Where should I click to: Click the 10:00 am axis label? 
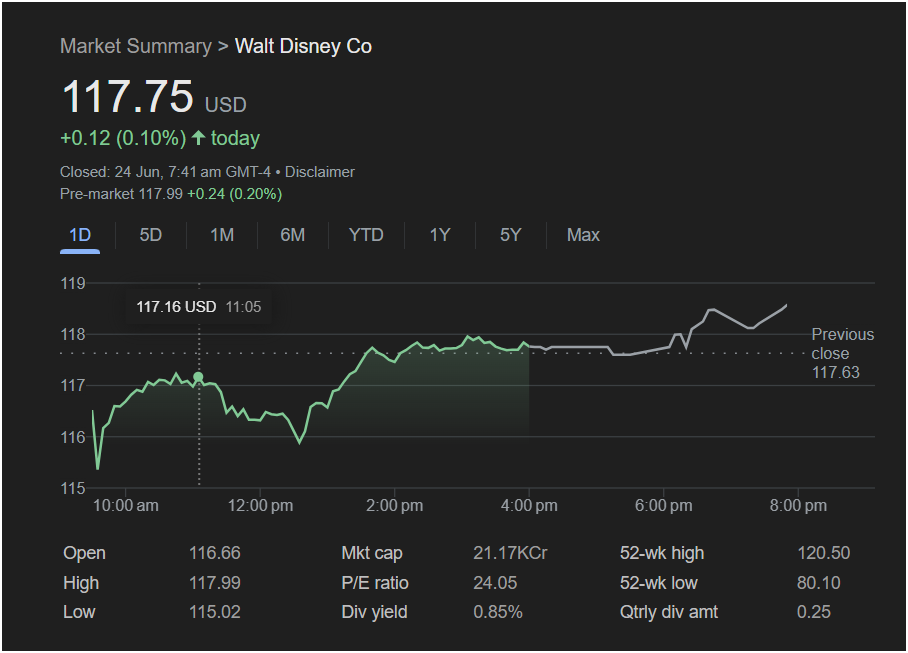click(x=126, y=505)
